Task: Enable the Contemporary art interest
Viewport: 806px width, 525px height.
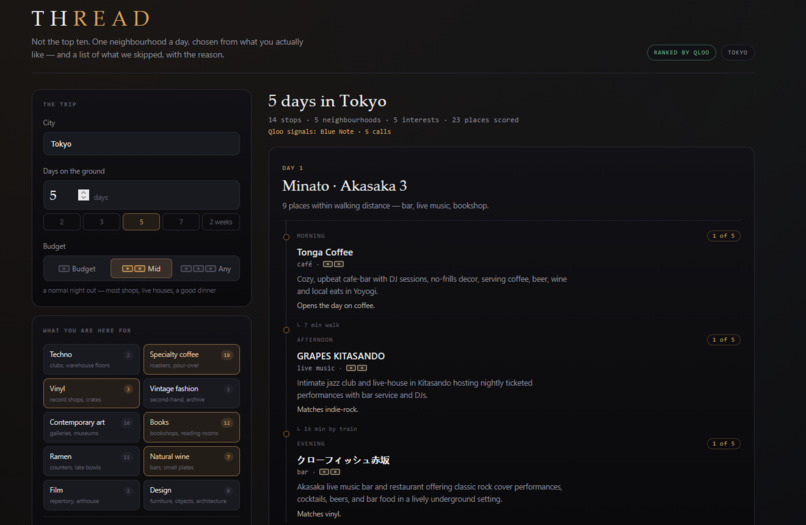Action: [91, 427]
